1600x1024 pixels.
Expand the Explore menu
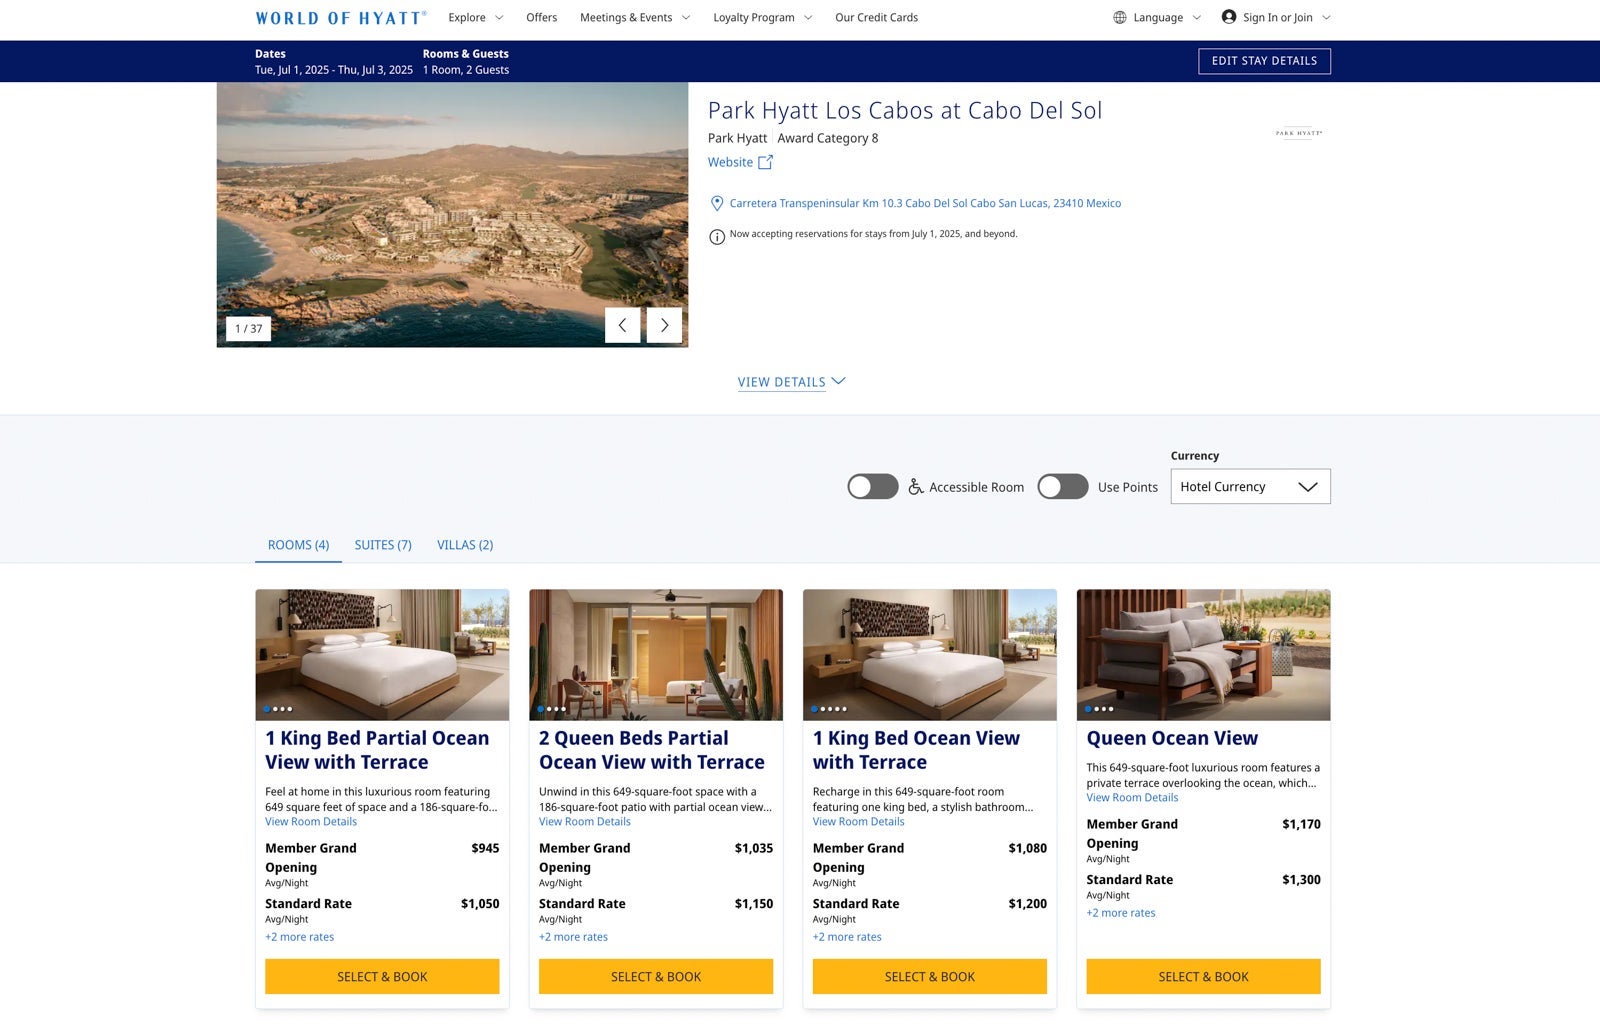476,17
